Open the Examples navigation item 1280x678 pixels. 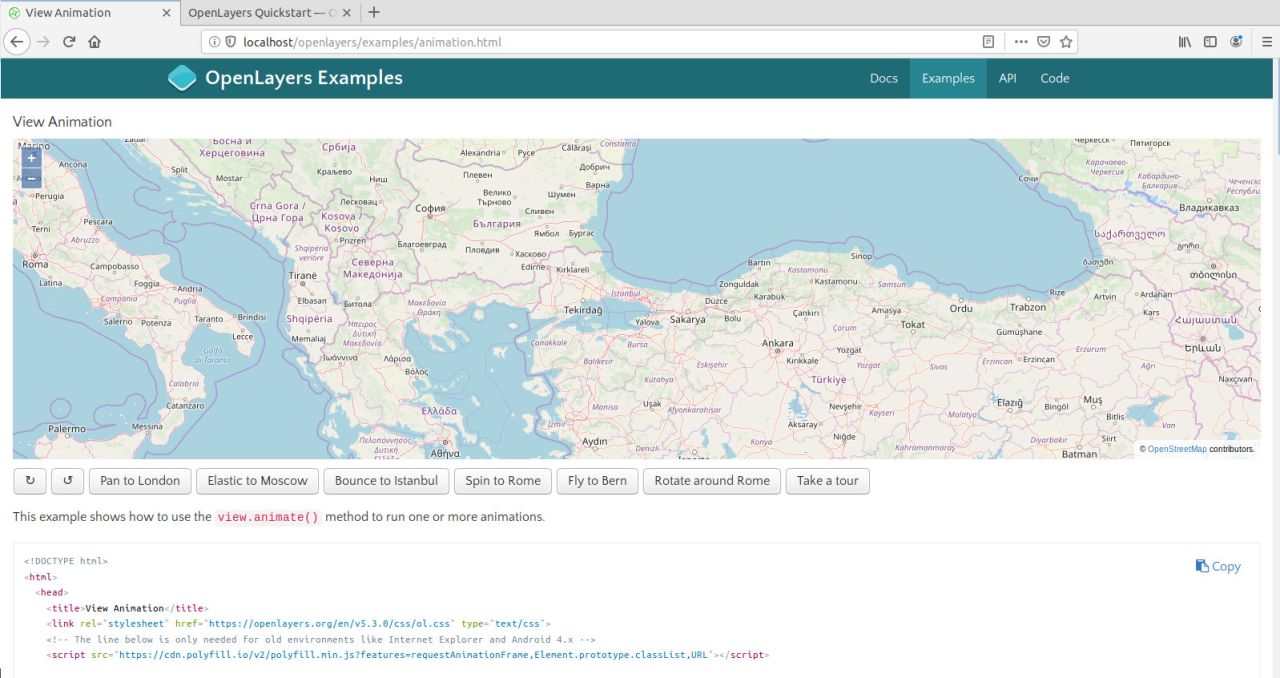point(948,78)
